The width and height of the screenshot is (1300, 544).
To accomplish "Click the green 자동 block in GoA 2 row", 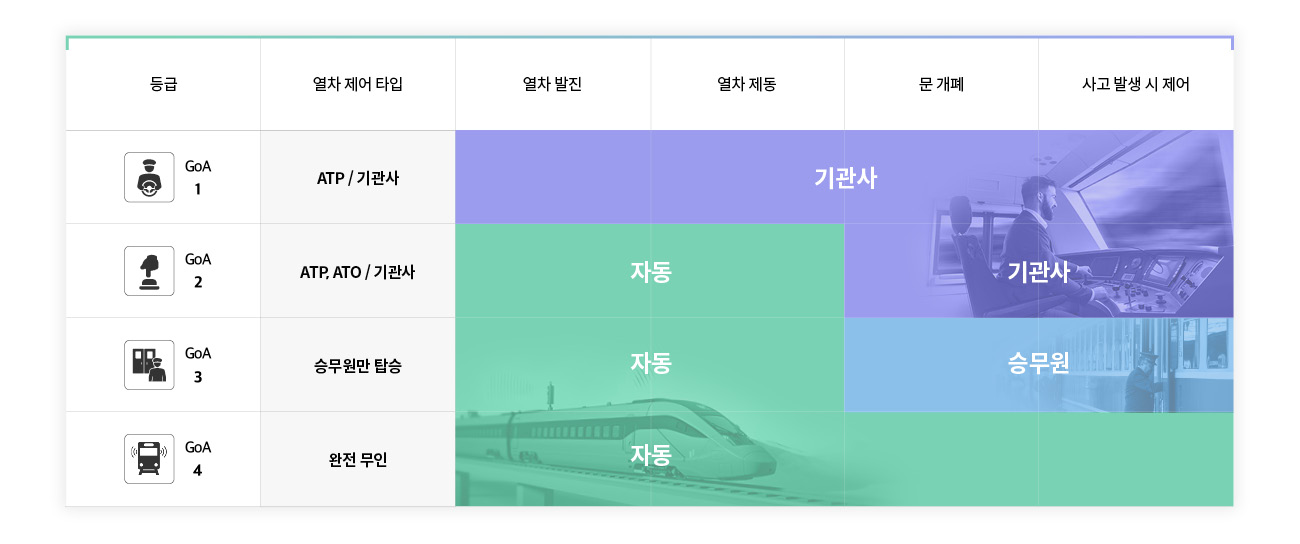I will 650,271.
